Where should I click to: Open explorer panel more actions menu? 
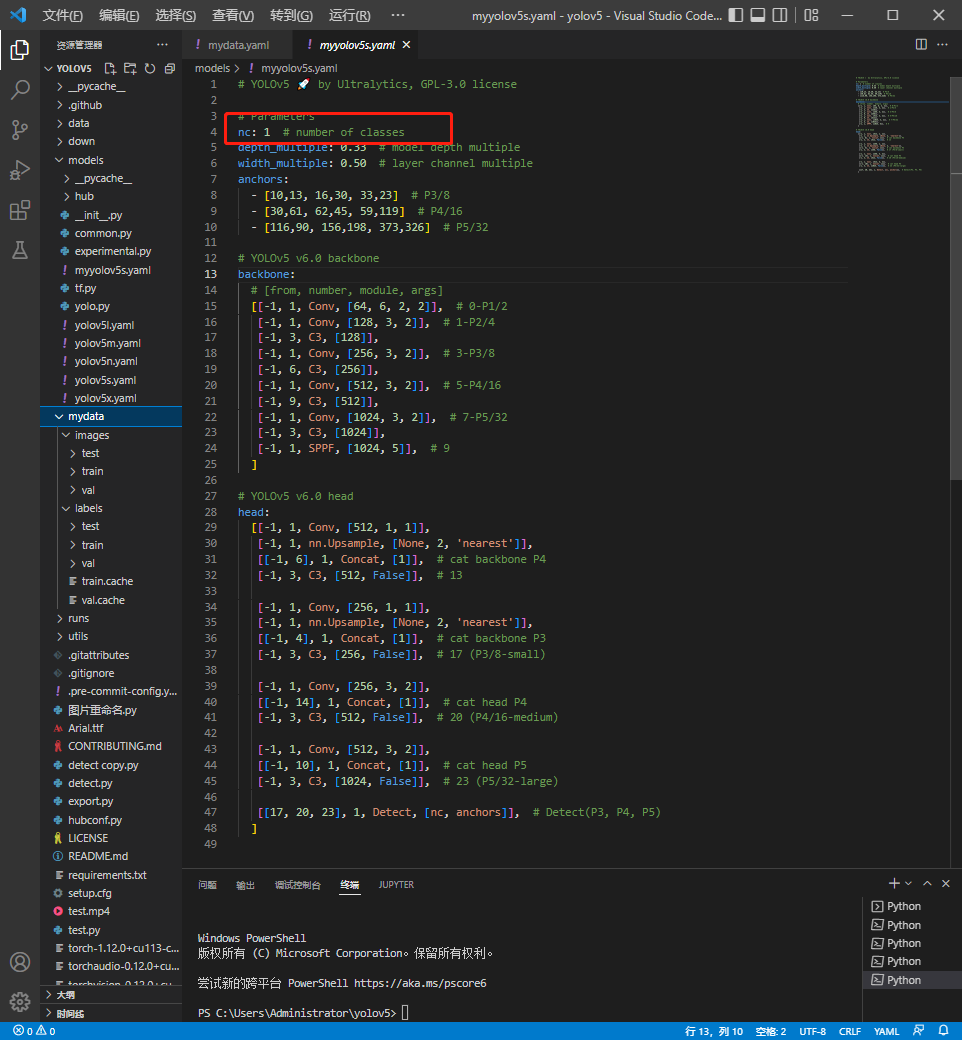click(x=163, y=44)
